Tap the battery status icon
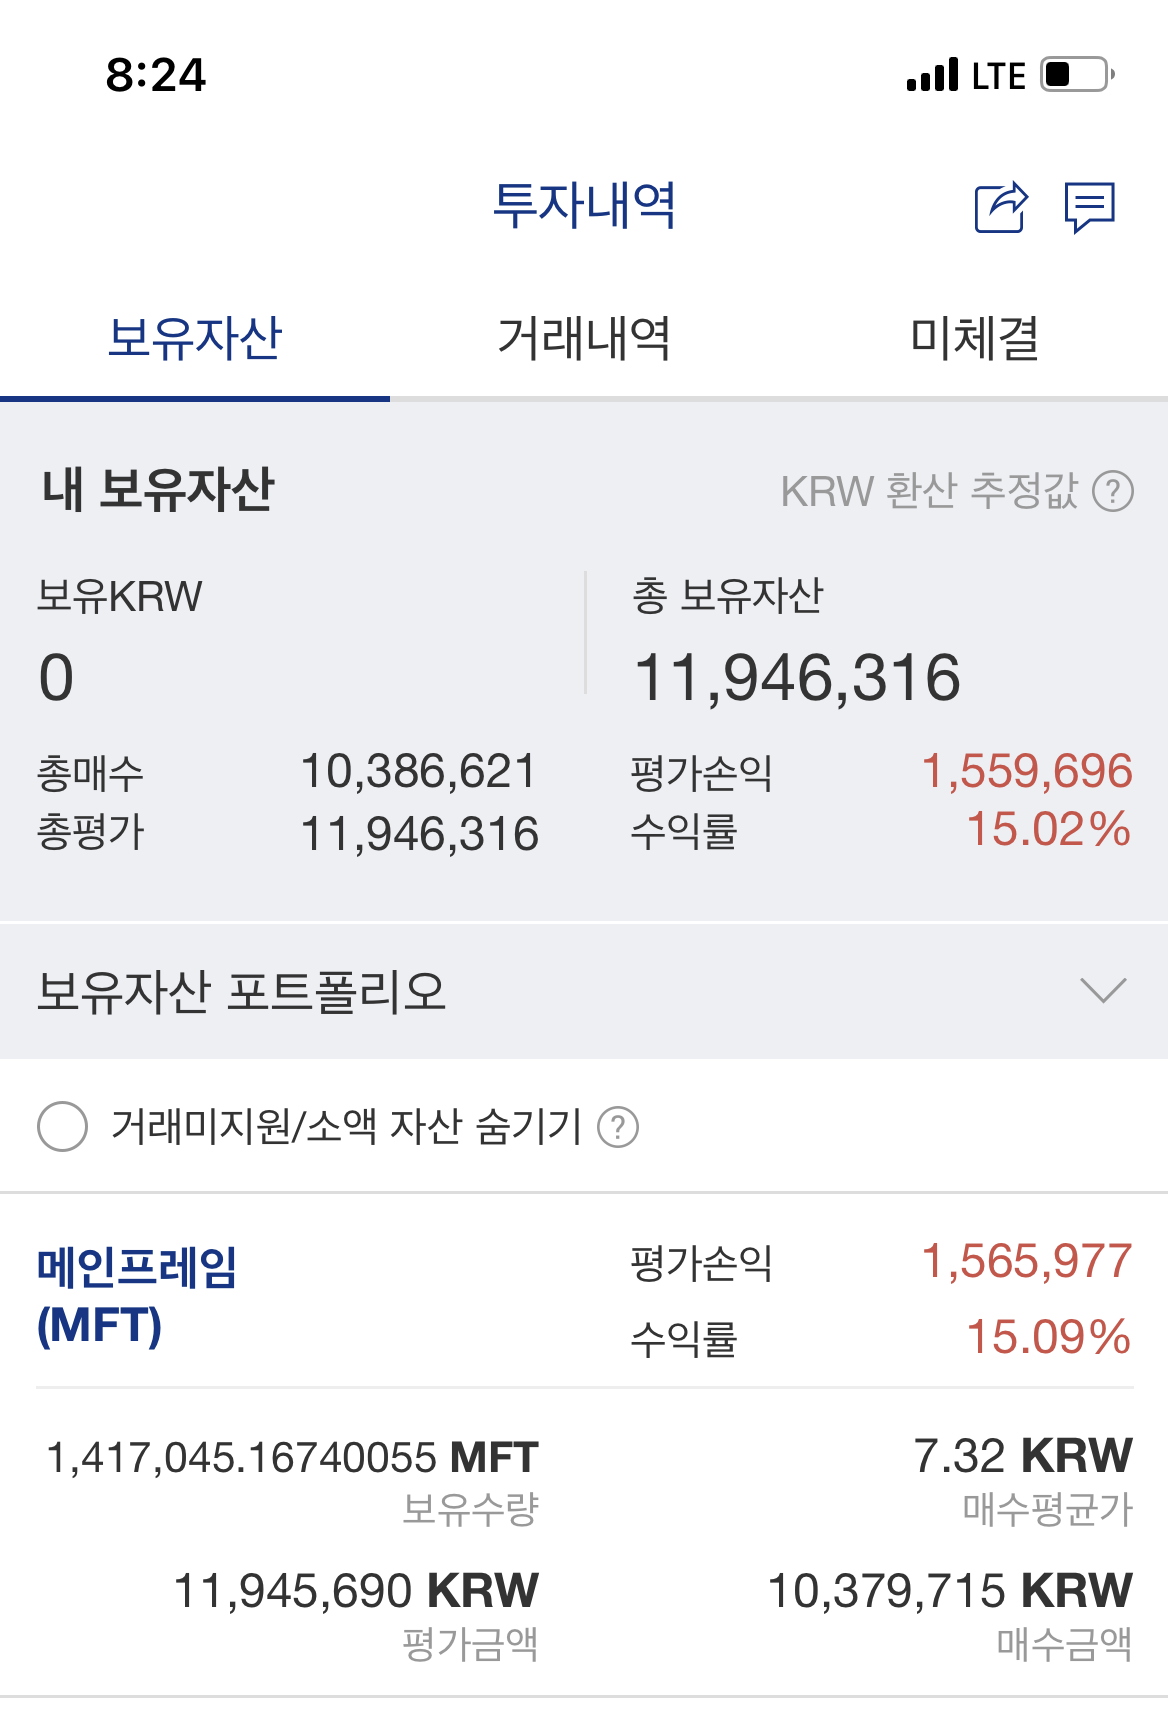 [x=1078, y=75]
